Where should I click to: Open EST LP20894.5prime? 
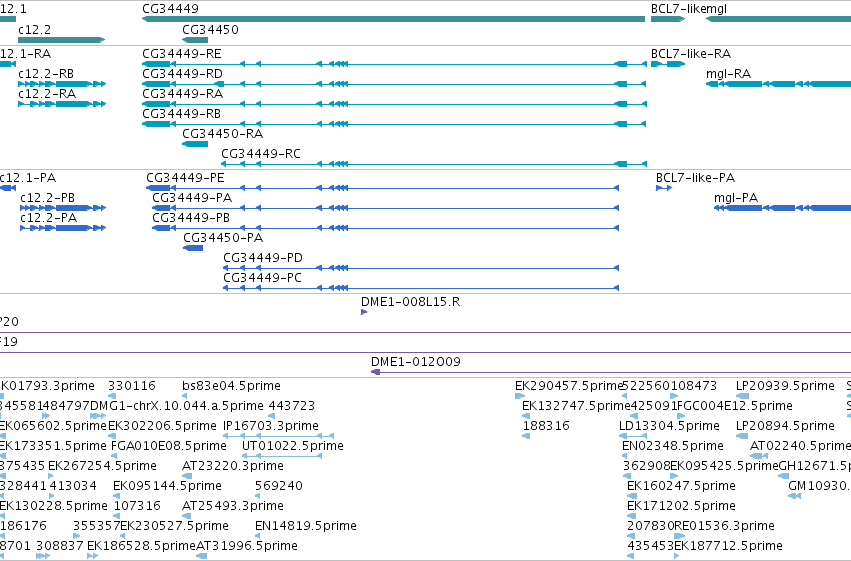coord(785,426)
